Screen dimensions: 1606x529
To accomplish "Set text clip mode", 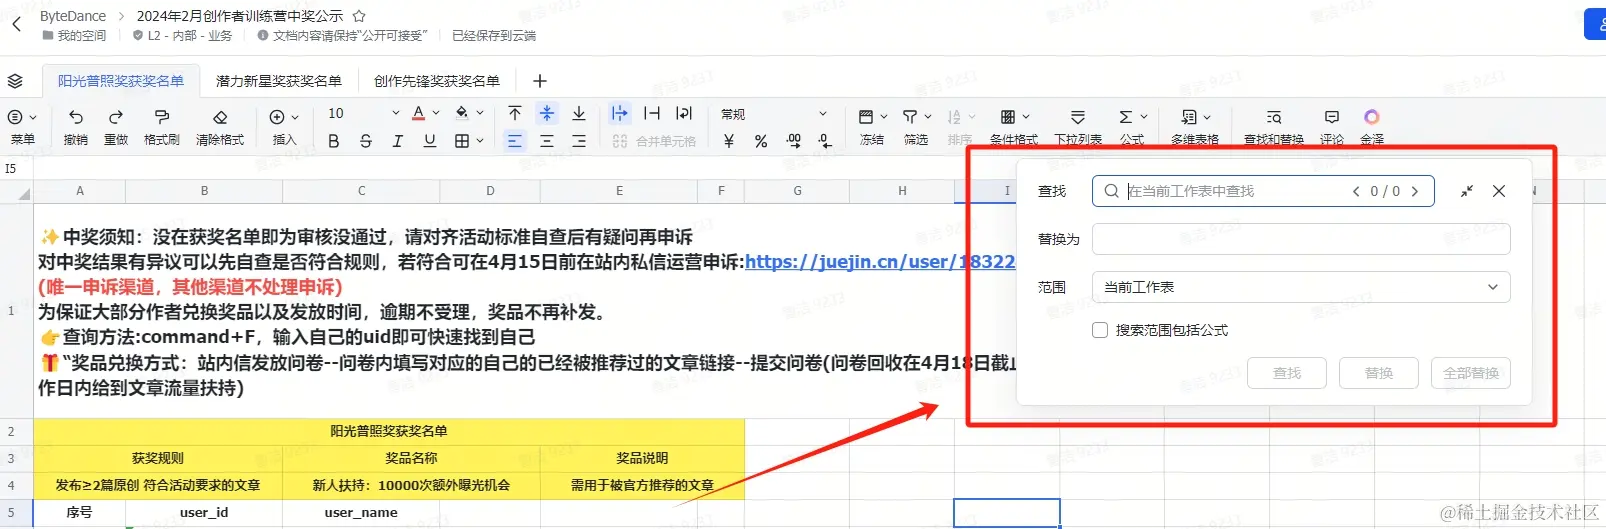I will [x=652, y=113].
